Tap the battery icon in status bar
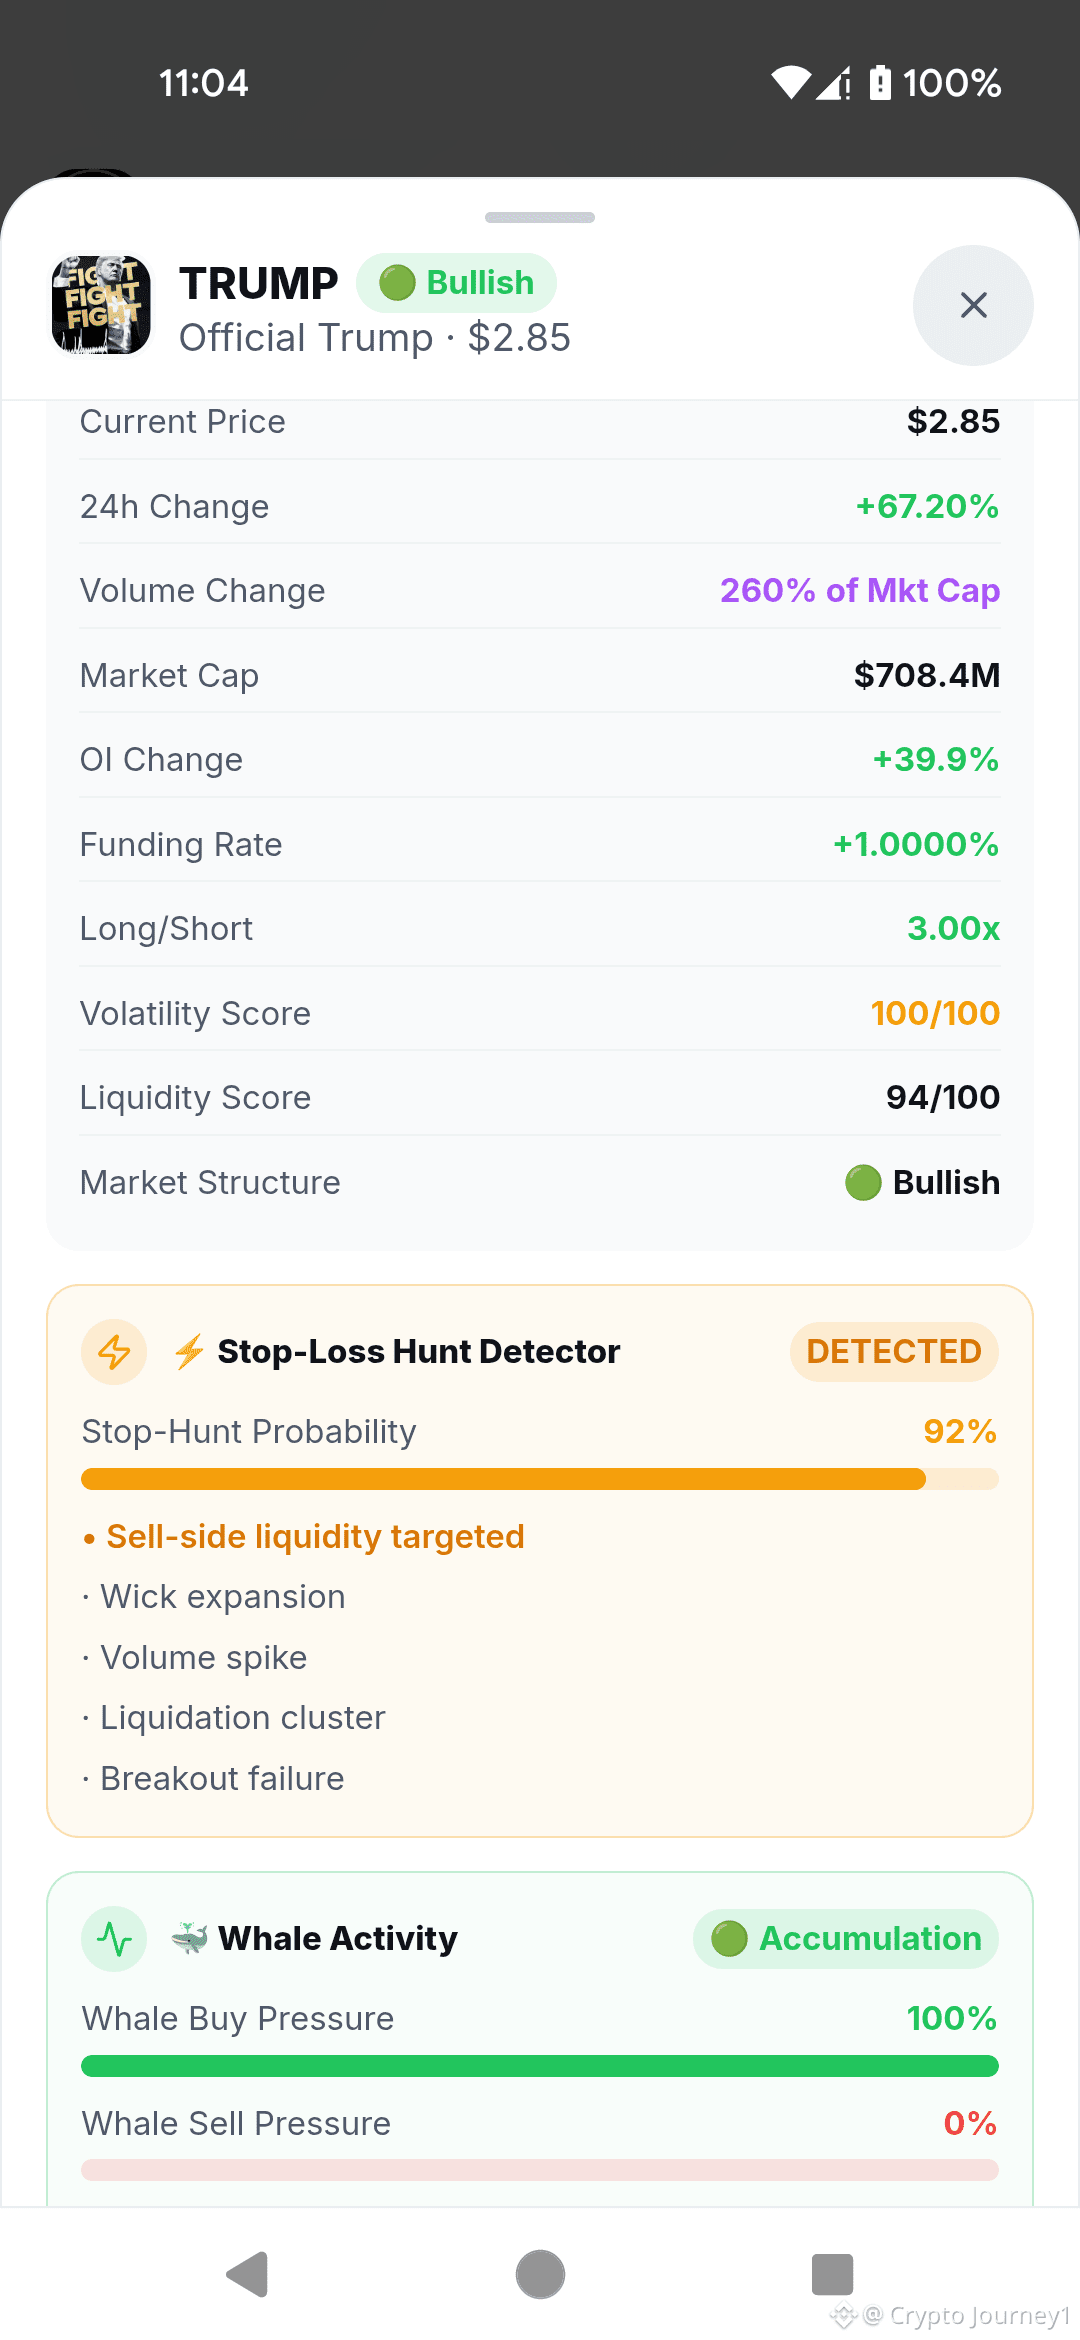1080x2340 pixels. pyautogui.click(x=880, y=83)
